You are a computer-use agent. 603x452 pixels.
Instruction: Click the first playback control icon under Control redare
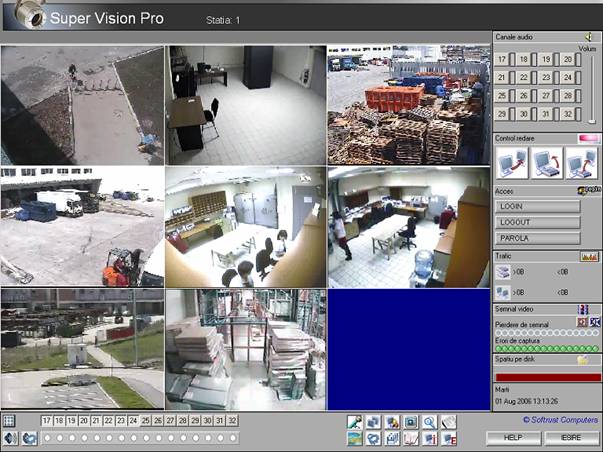pyautogui.click(x=511, y=162)
